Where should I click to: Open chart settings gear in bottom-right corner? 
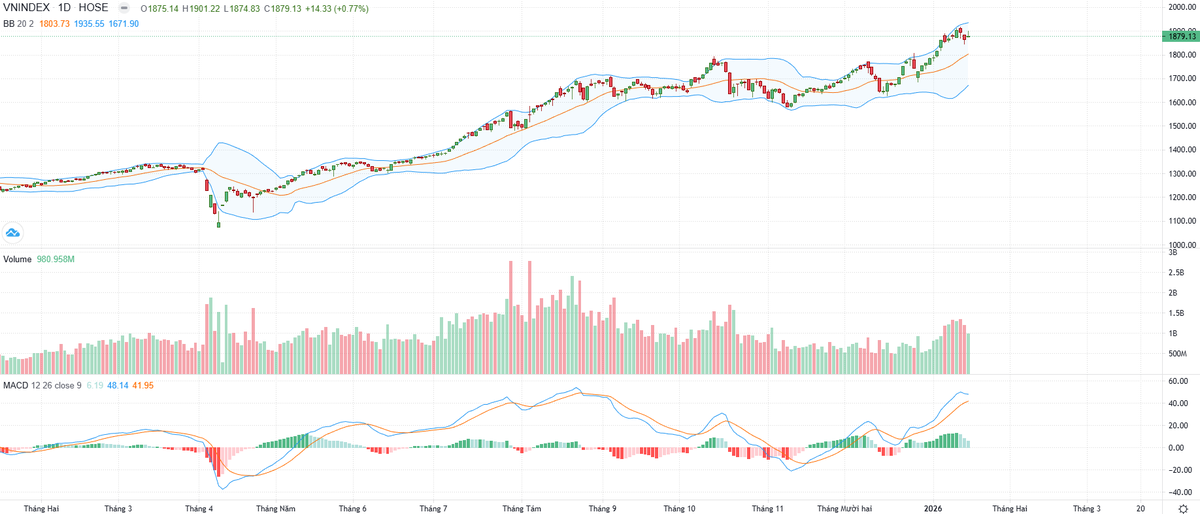click(x=1183, y=508)
